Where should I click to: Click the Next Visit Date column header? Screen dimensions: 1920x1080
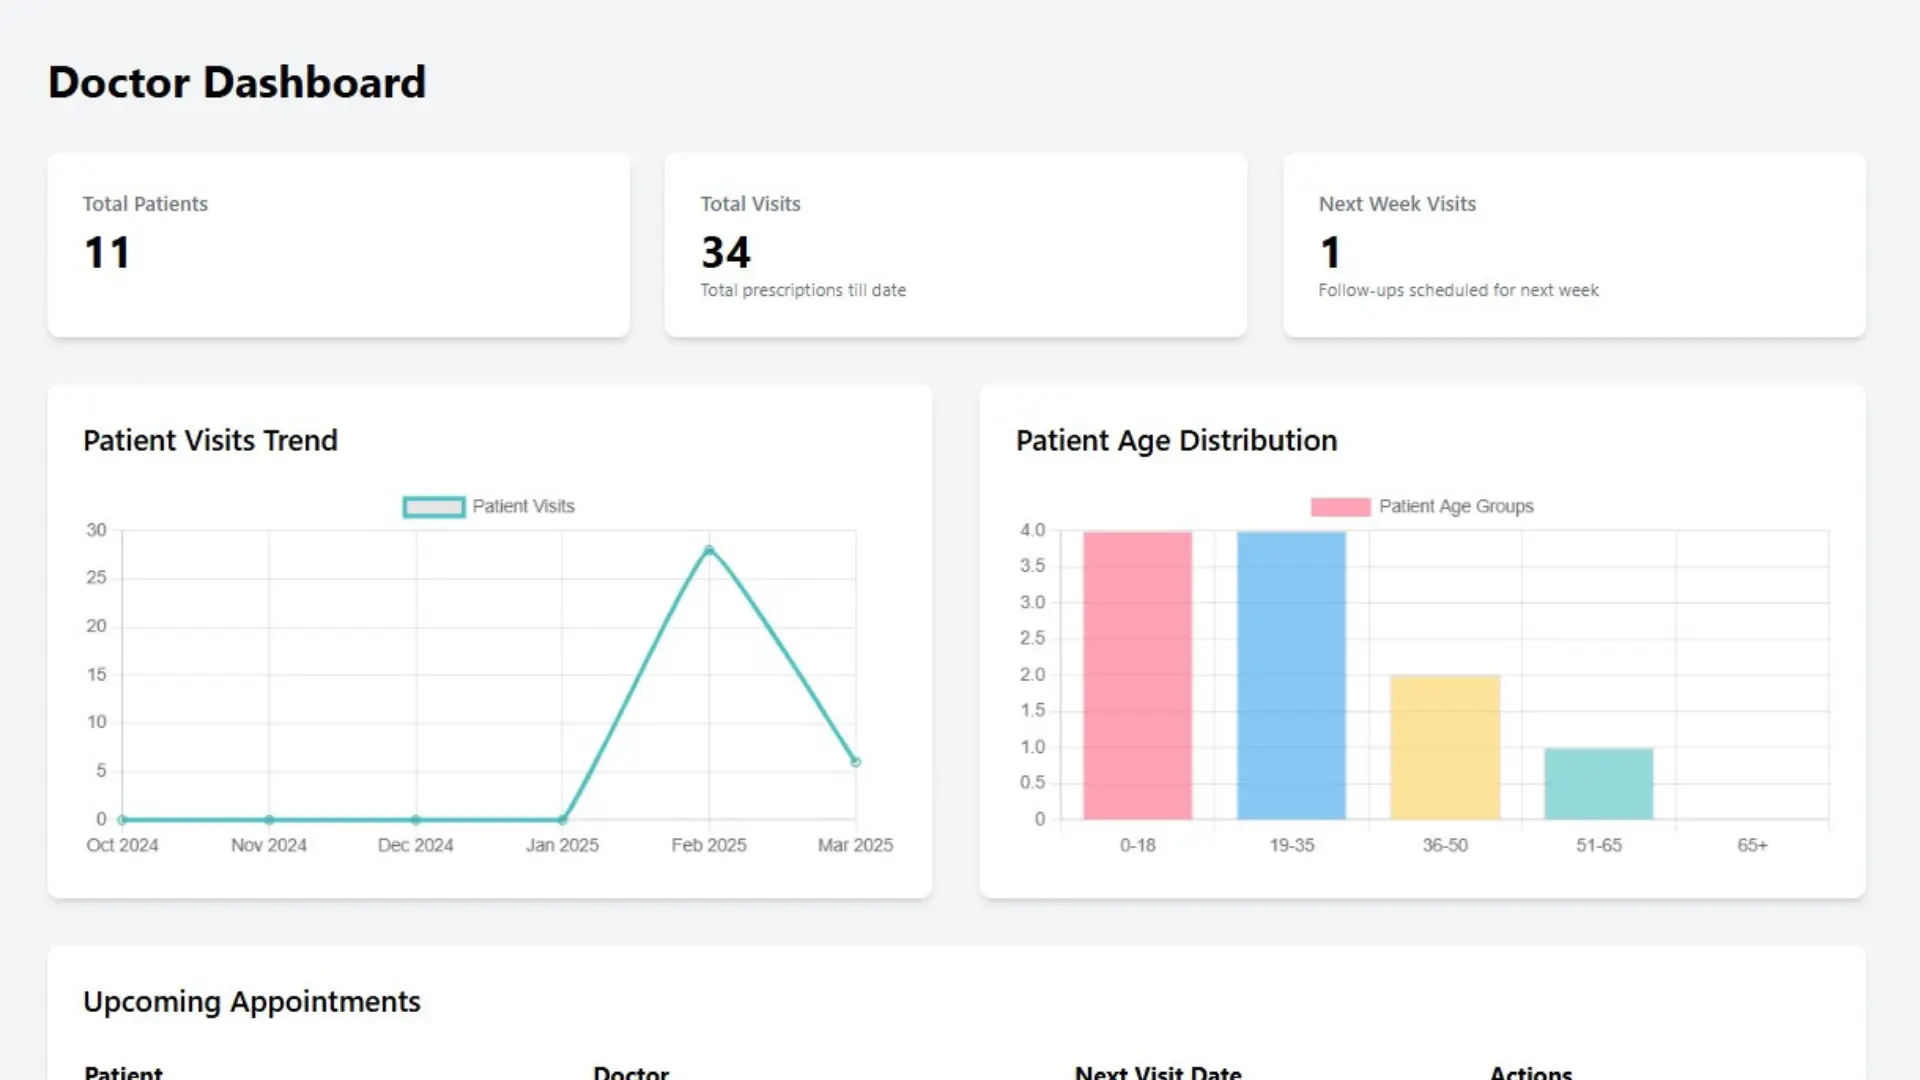click(x=1158, y=1072)
